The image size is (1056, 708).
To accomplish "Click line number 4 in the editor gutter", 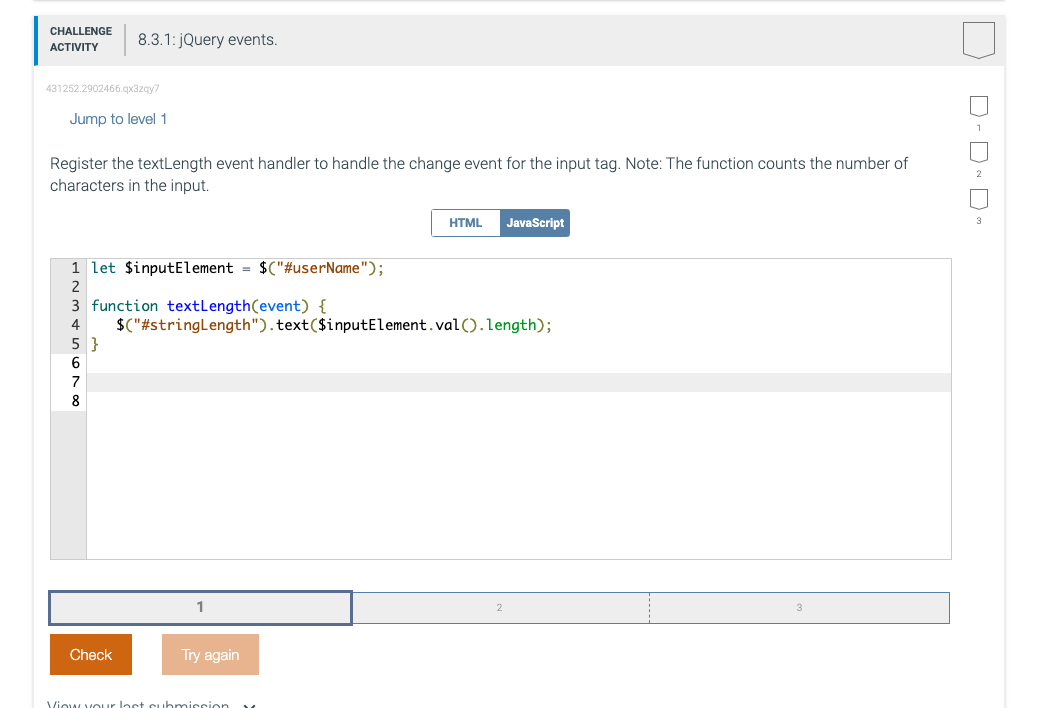I will [74, 324].
